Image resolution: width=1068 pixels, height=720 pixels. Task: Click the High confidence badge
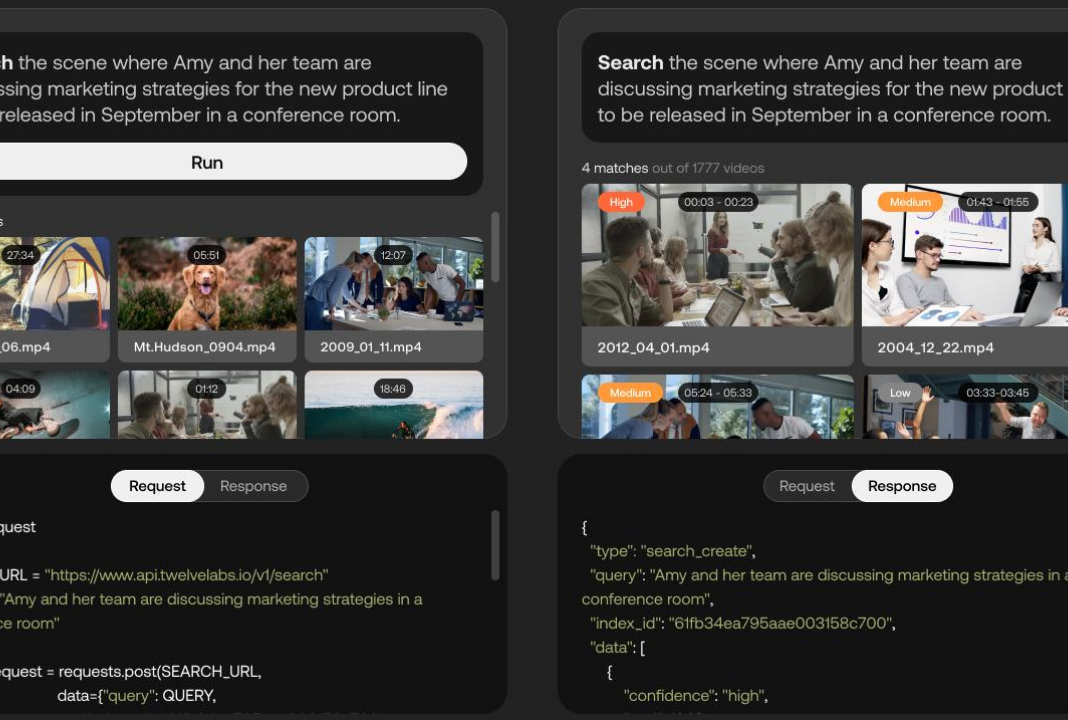621,202
